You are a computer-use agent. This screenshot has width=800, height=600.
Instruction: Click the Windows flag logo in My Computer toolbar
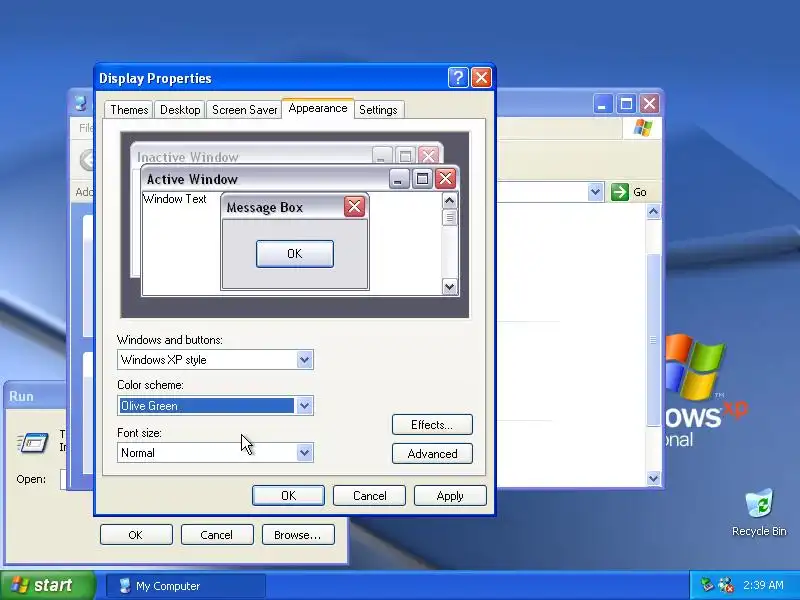(643, 128)
